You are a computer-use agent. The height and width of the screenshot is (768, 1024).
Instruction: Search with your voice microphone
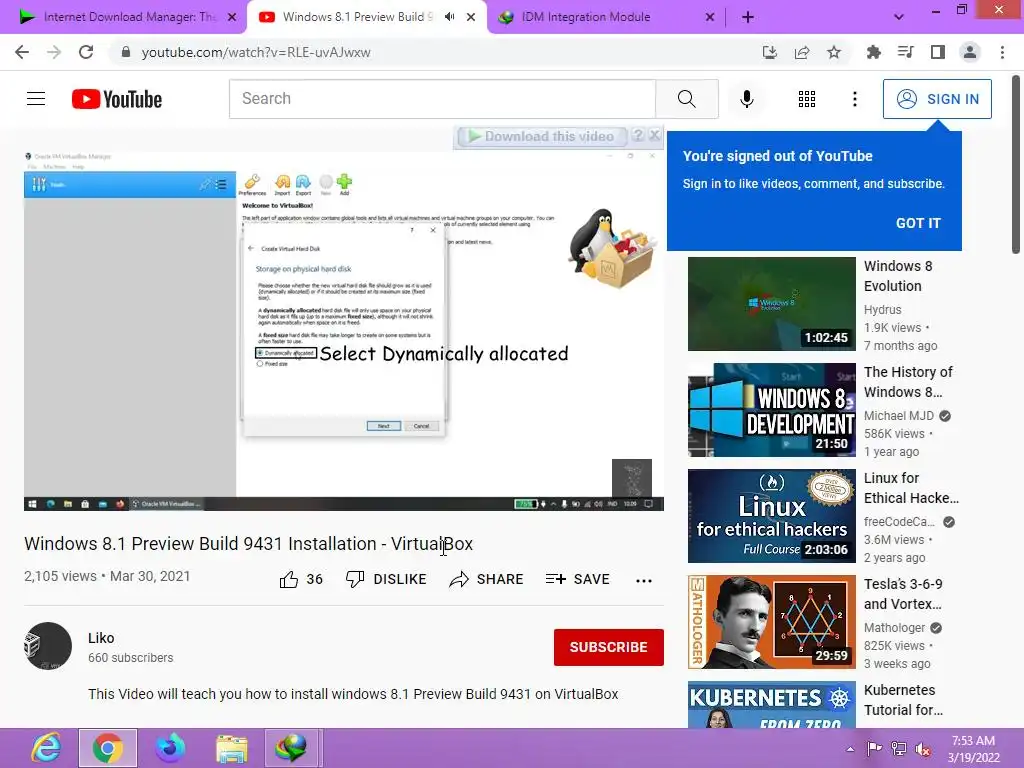click(746, 99)
